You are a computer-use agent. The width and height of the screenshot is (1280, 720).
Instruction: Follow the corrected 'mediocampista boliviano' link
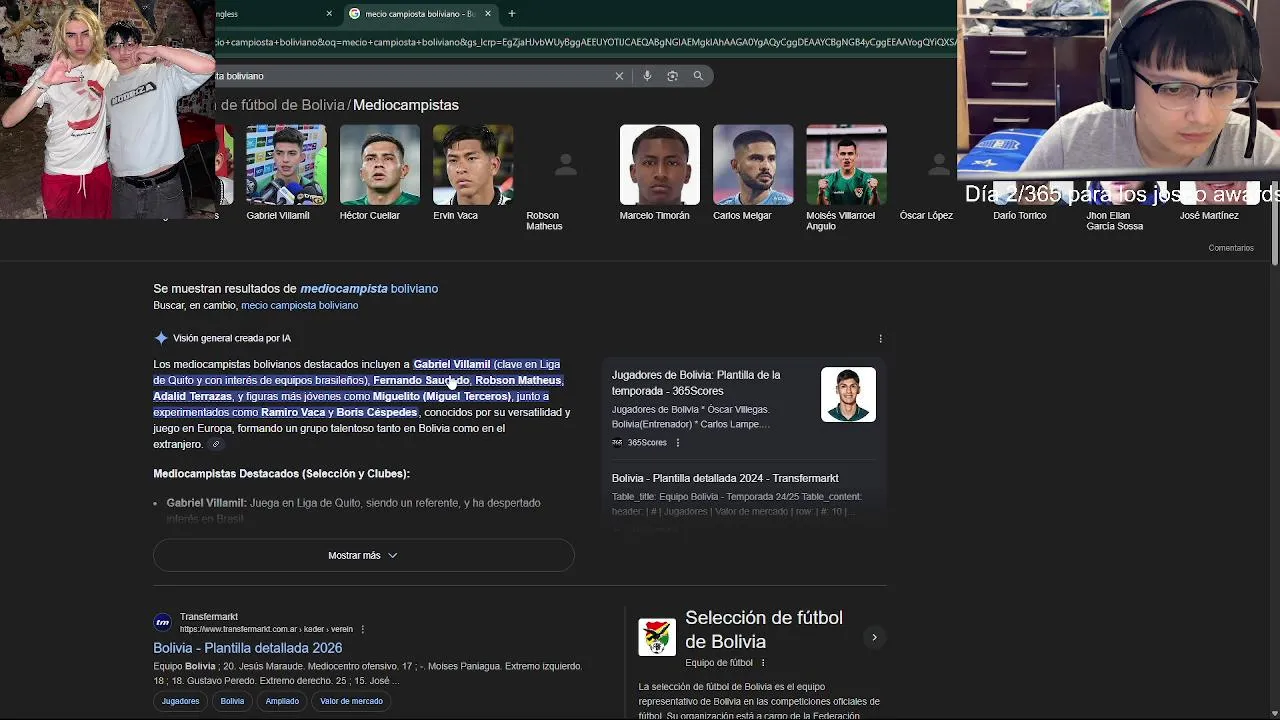tap(369, 289)
